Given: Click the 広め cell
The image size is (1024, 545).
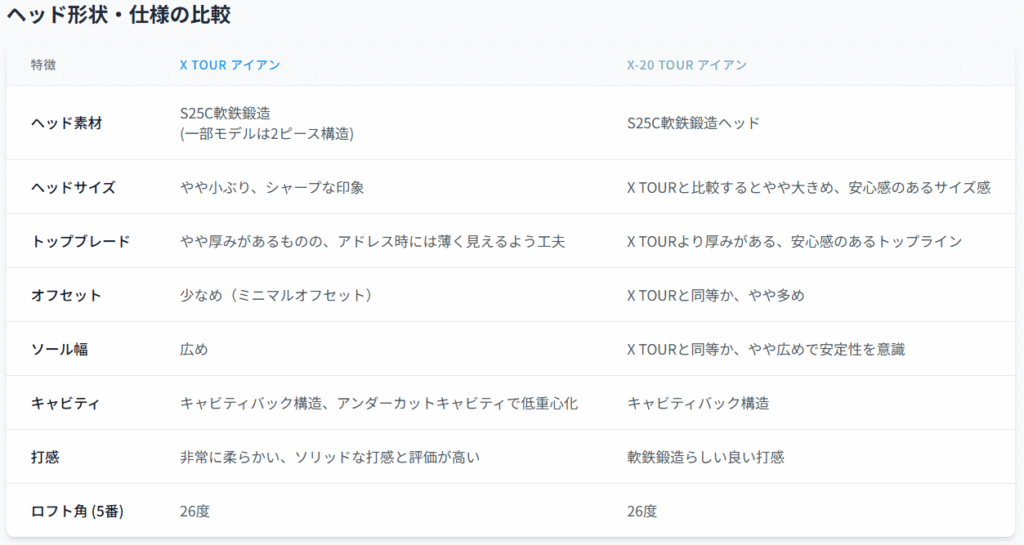Looking at the screenshot, I should (193, 349).
